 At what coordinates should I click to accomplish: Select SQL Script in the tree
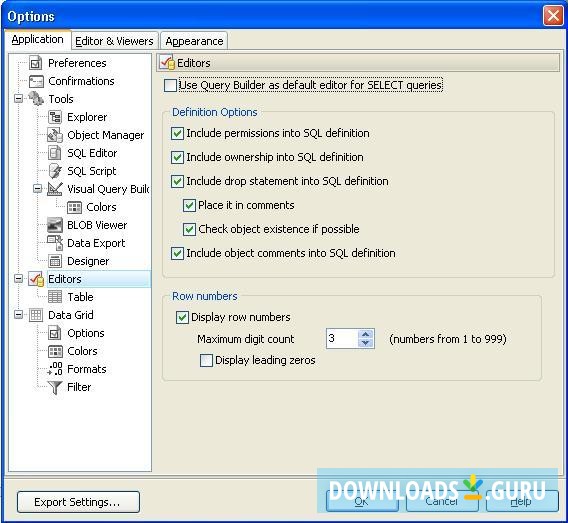[92, 171]
